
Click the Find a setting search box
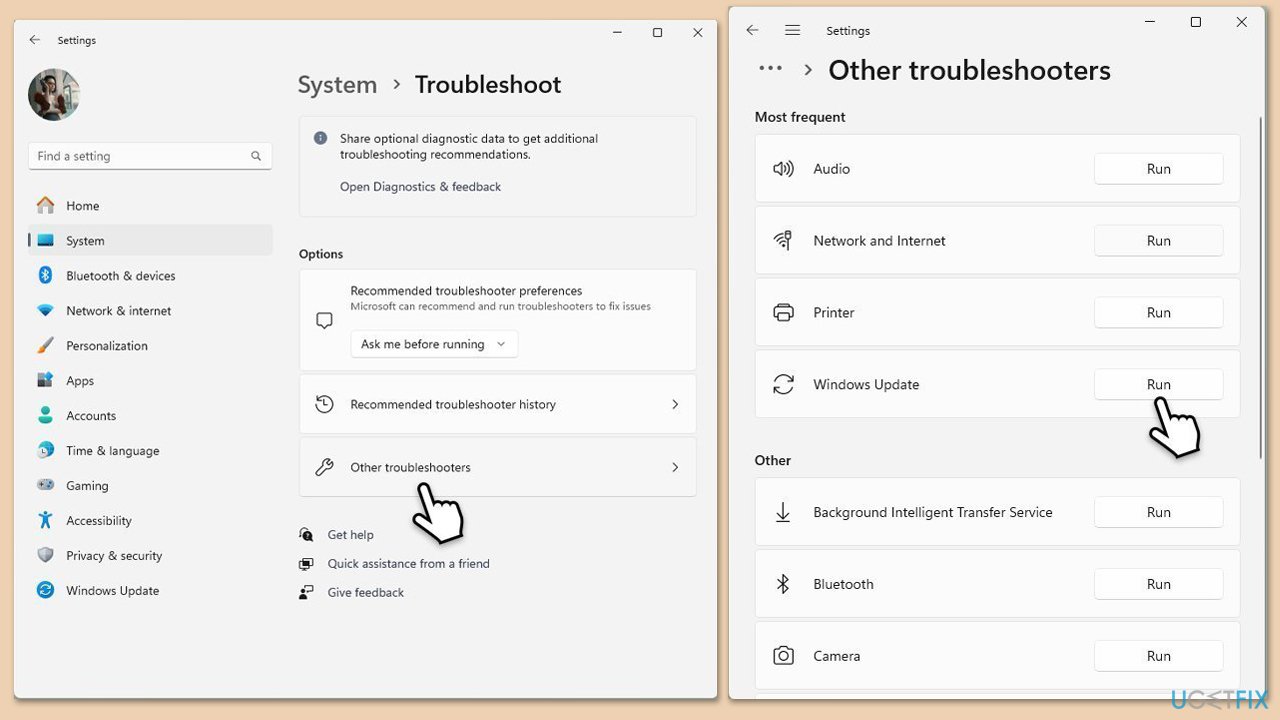tap(150, 156)
